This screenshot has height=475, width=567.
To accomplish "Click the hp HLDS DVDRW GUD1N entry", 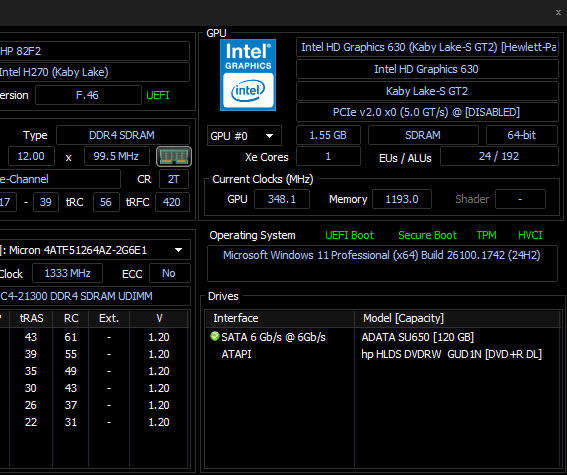I will (452, 354).
